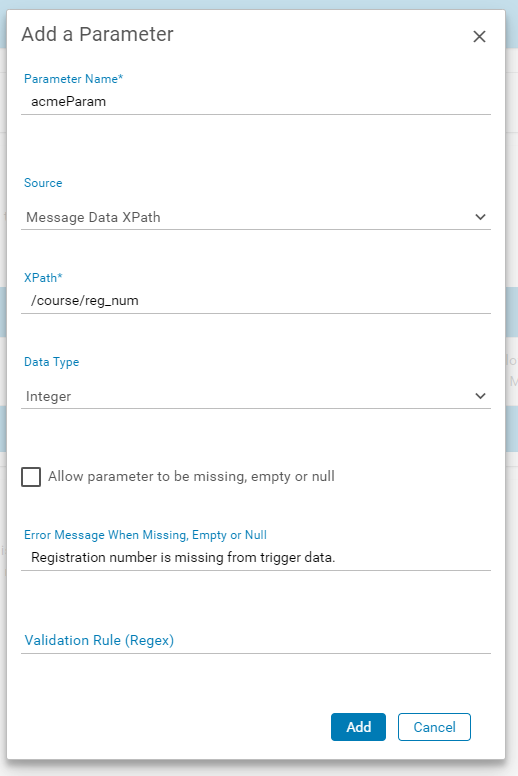Click the Parameter Name field containing acmeParam
This screenshot has width=518, height=776.
pos(256,102)
